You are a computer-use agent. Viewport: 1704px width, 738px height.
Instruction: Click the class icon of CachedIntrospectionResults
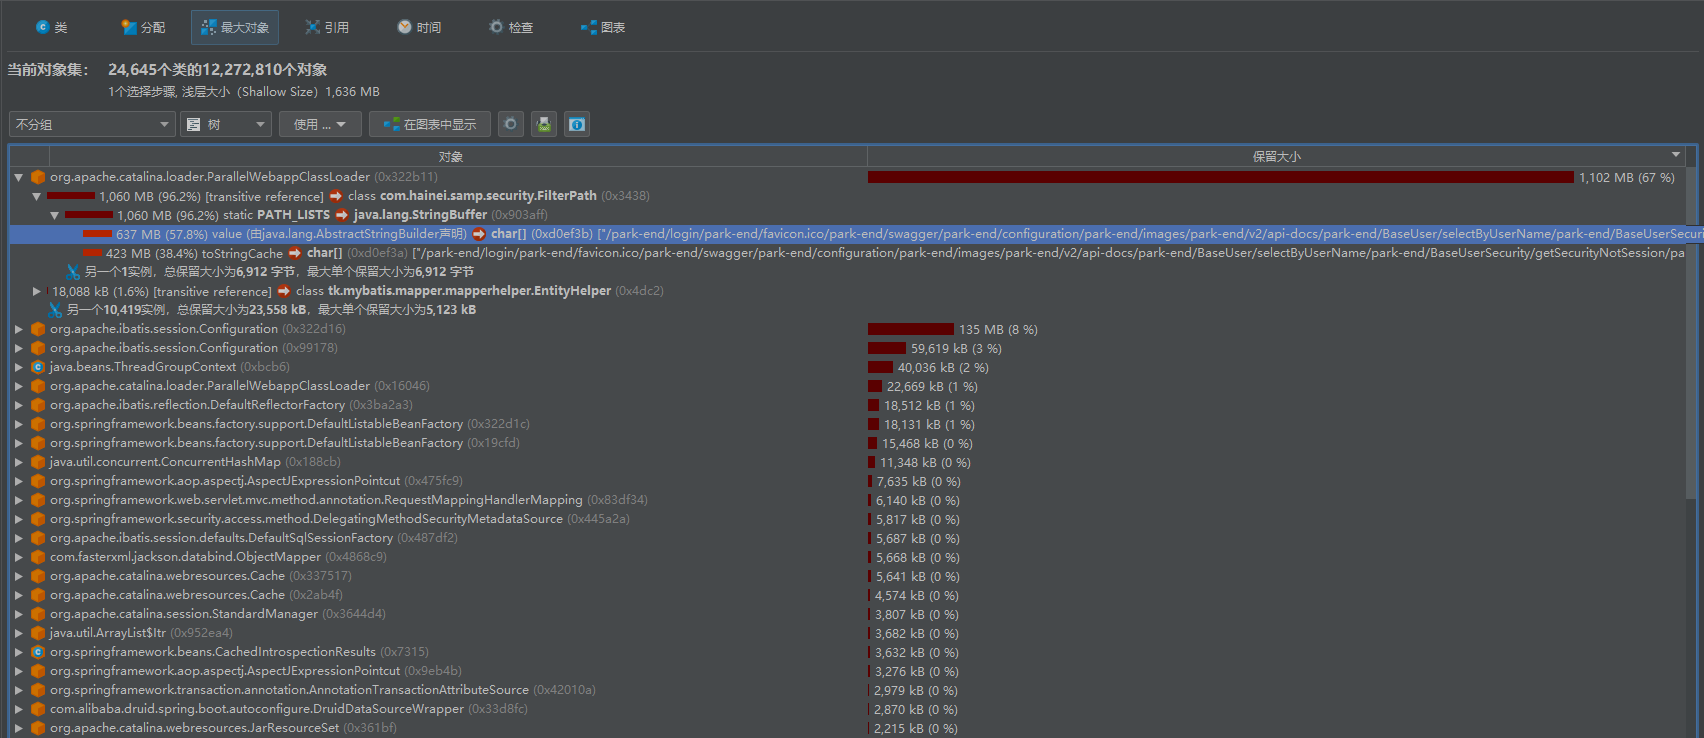(38, 652)
